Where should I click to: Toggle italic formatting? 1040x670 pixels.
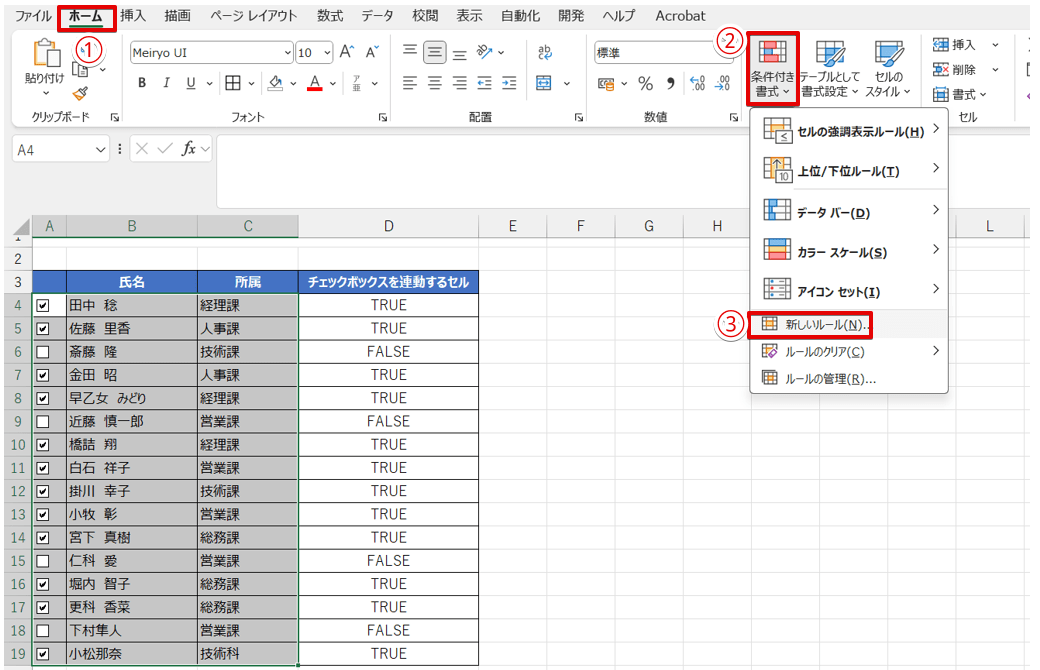[166, 83]
